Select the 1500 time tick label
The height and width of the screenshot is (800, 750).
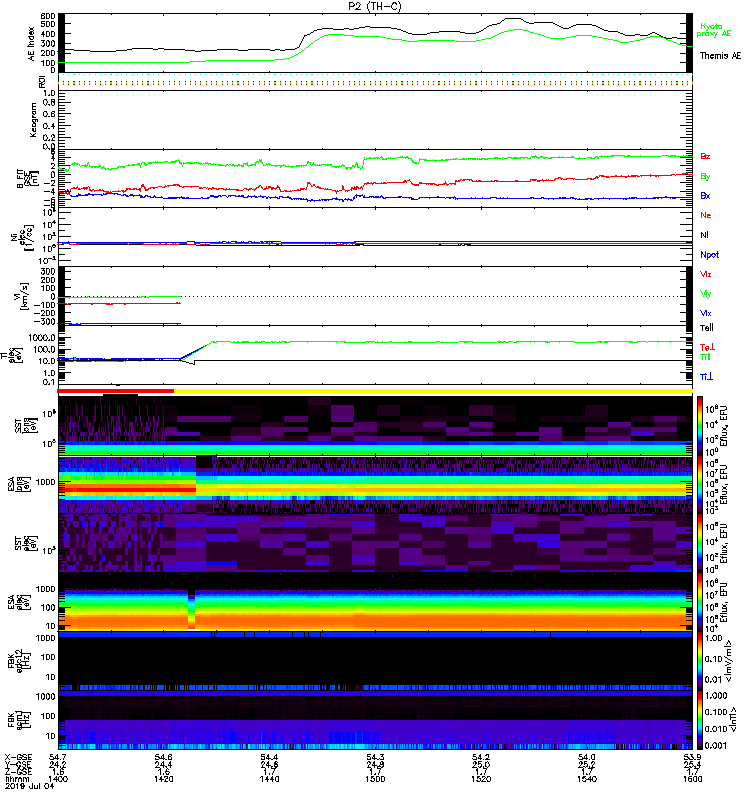375,779
